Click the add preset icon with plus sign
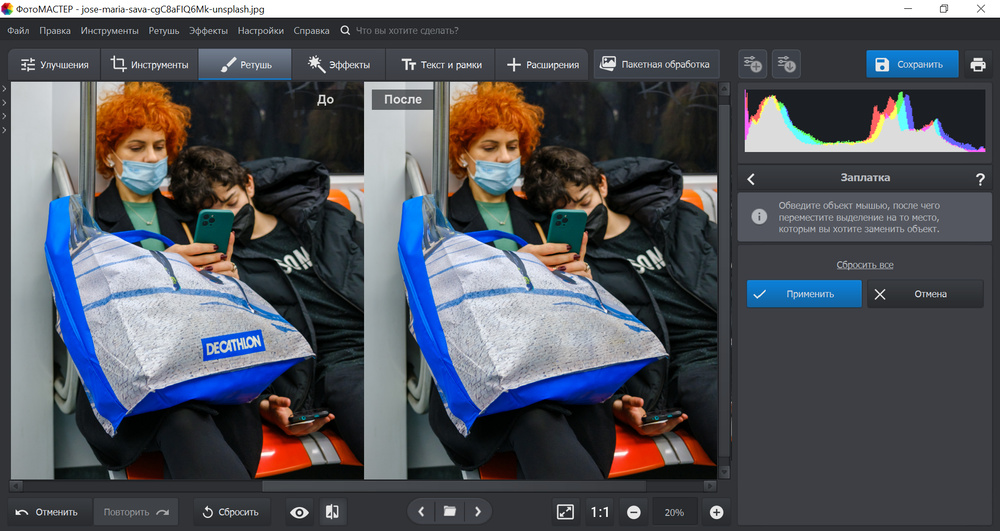This screenshot has width=1000, height=531. (753, 65)
